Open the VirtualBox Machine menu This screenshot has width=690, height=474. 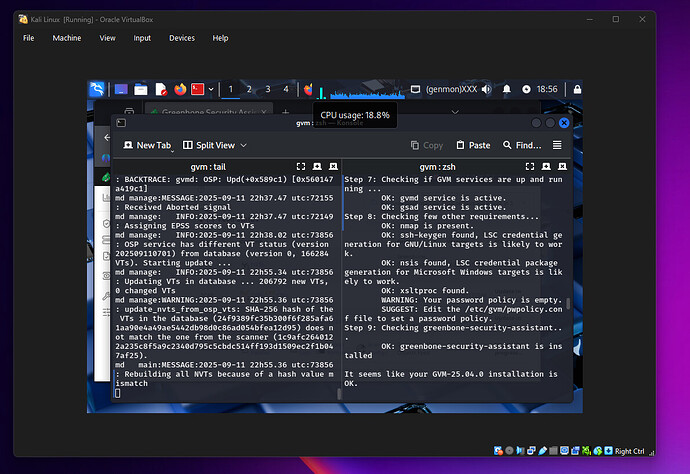pos(67,38)
